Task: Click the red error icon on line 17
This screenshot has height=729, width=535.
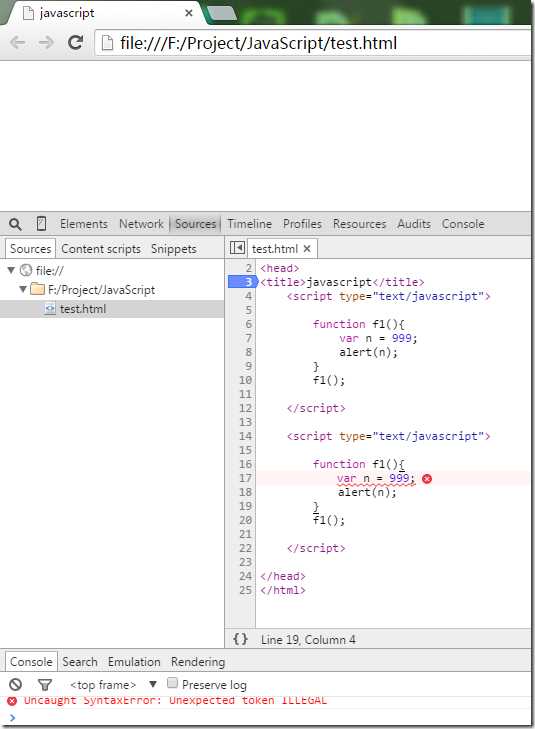Action: [427, 478]
